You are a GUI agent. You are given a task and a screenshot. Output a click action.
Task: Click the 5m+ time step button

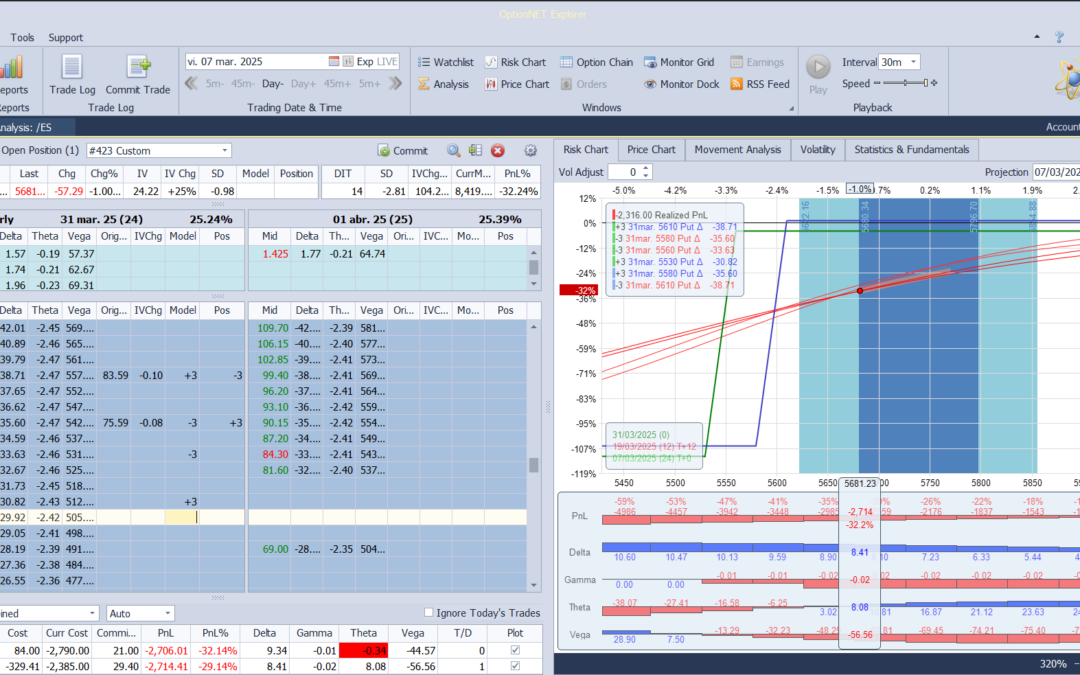pyautogui.click(x=369, y=83)
